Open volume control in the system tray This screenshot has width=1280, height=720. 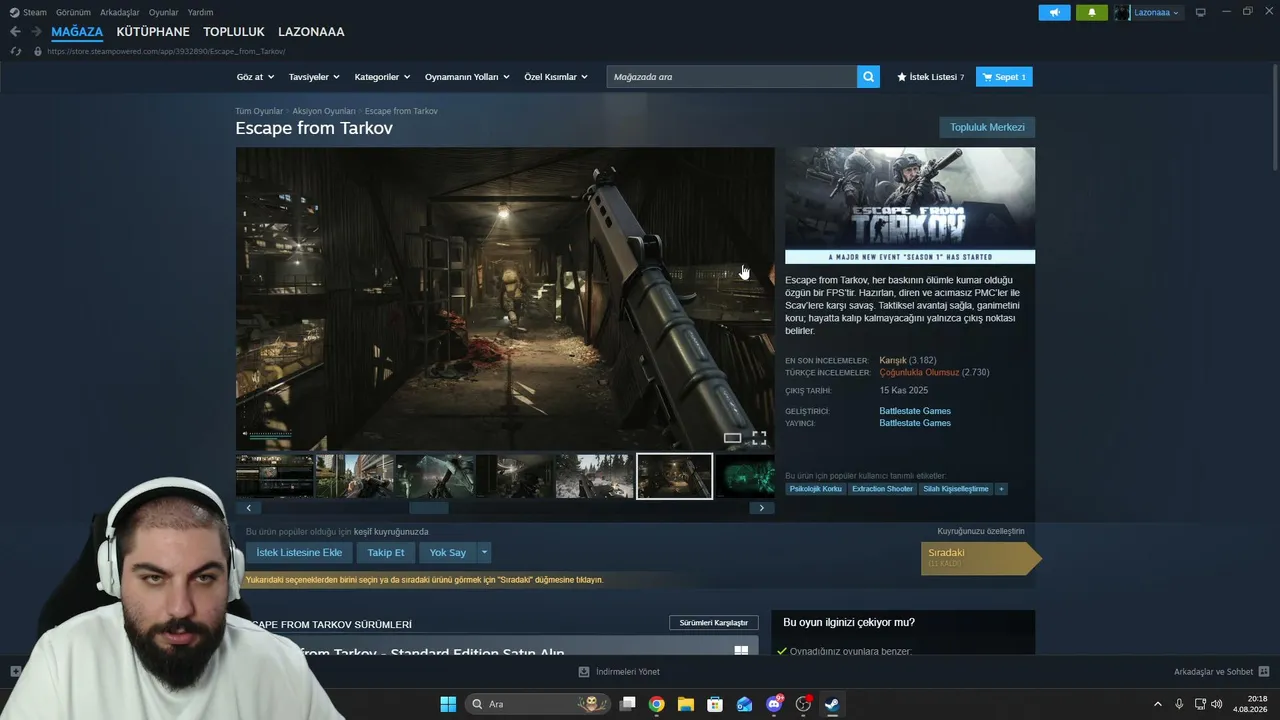(1216, 704)
